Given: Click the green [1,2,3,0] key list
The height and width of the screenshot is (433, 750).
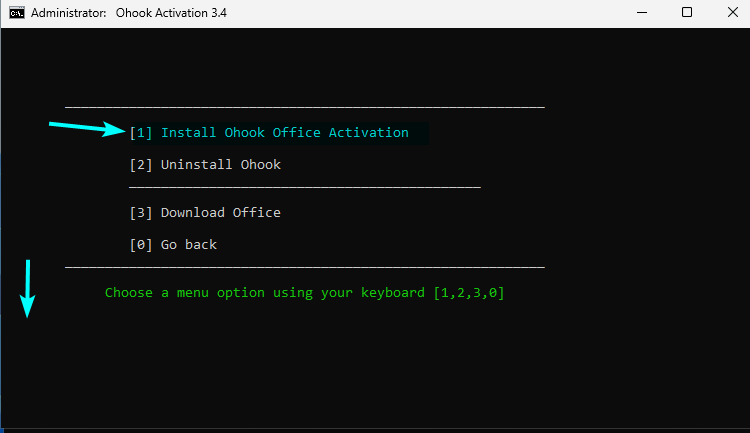Looking at the screenshot, I should (x=469, y=292).
